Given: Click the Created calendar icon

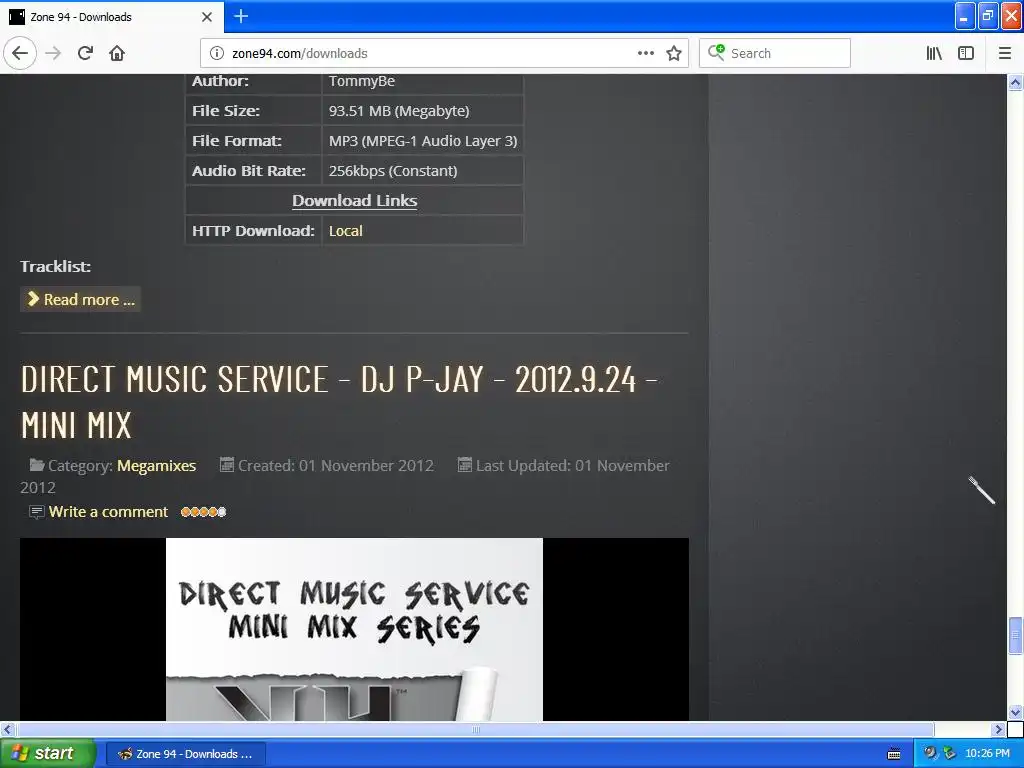Looking at the screenshot, I should pos(227,465).
